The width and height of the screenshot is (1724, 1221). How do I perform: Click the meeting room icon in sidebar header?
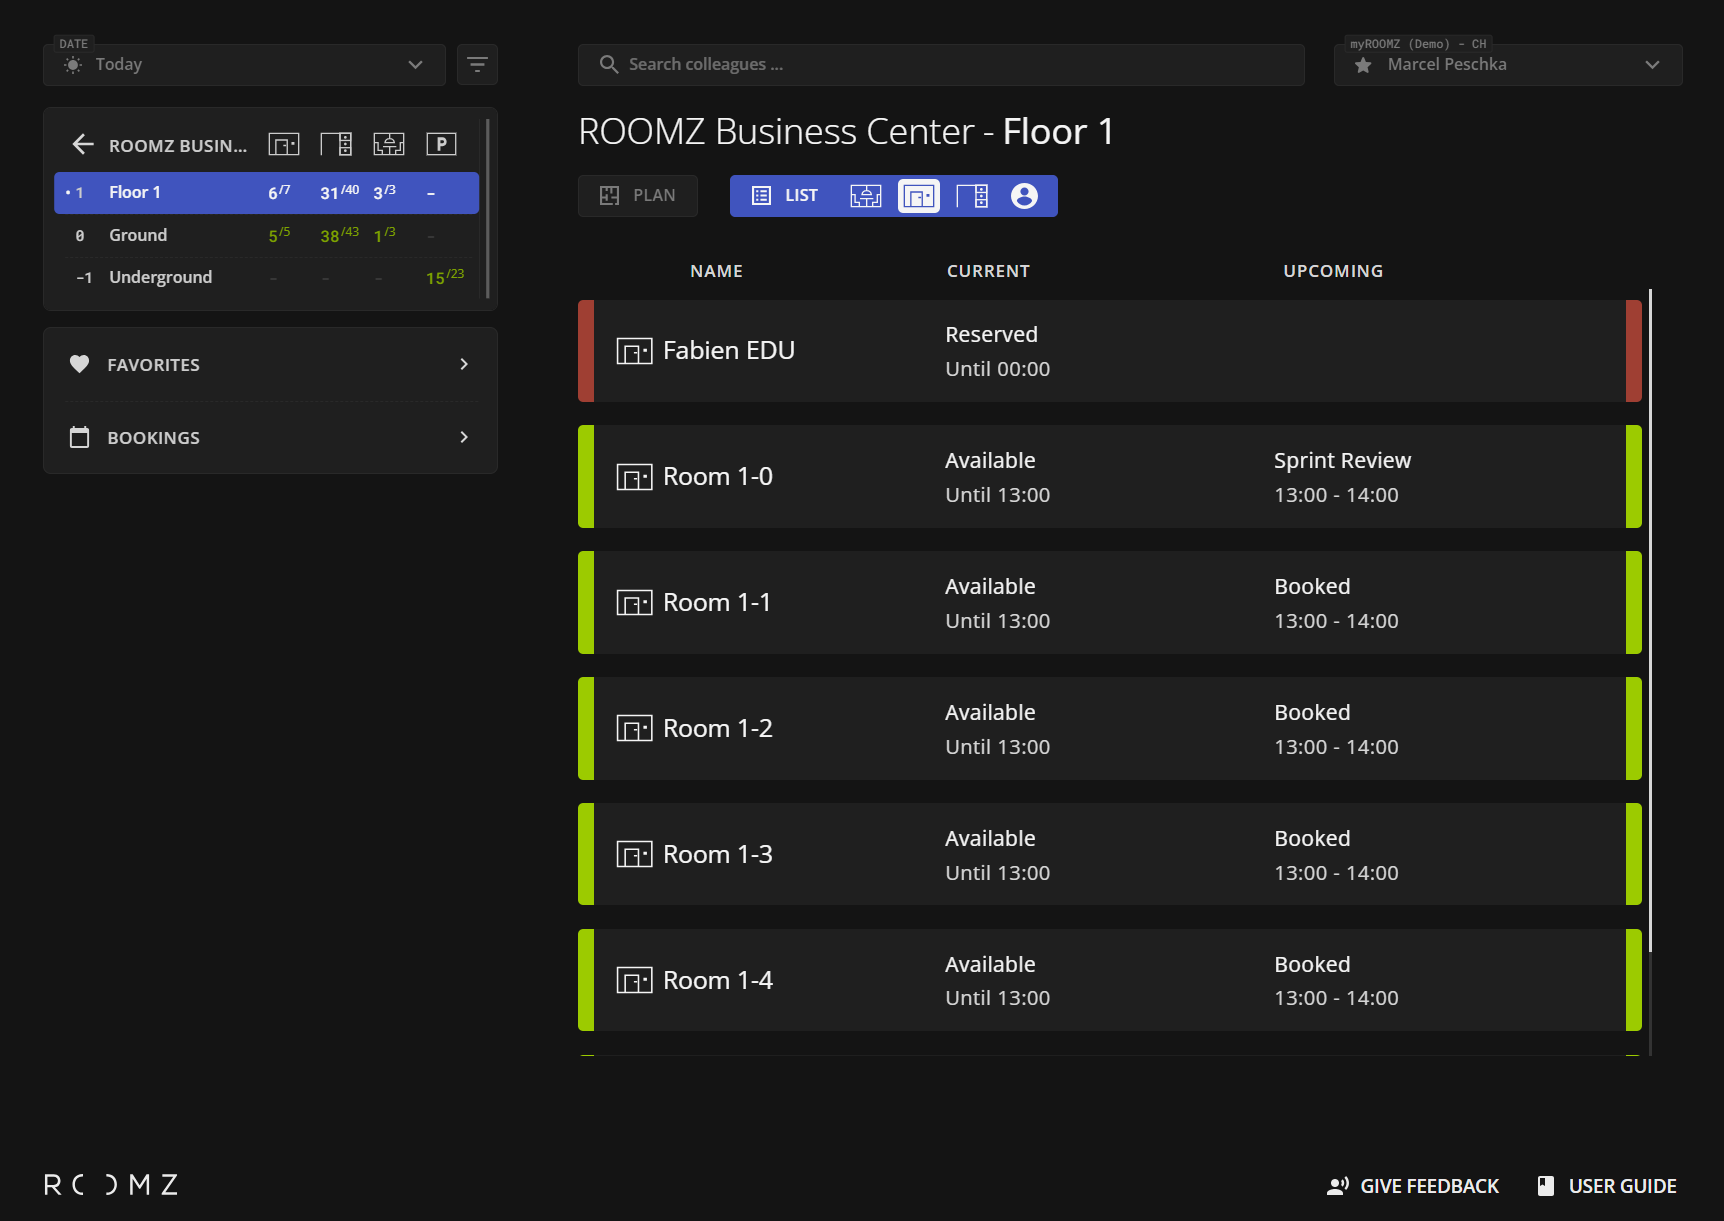(284, 145)
